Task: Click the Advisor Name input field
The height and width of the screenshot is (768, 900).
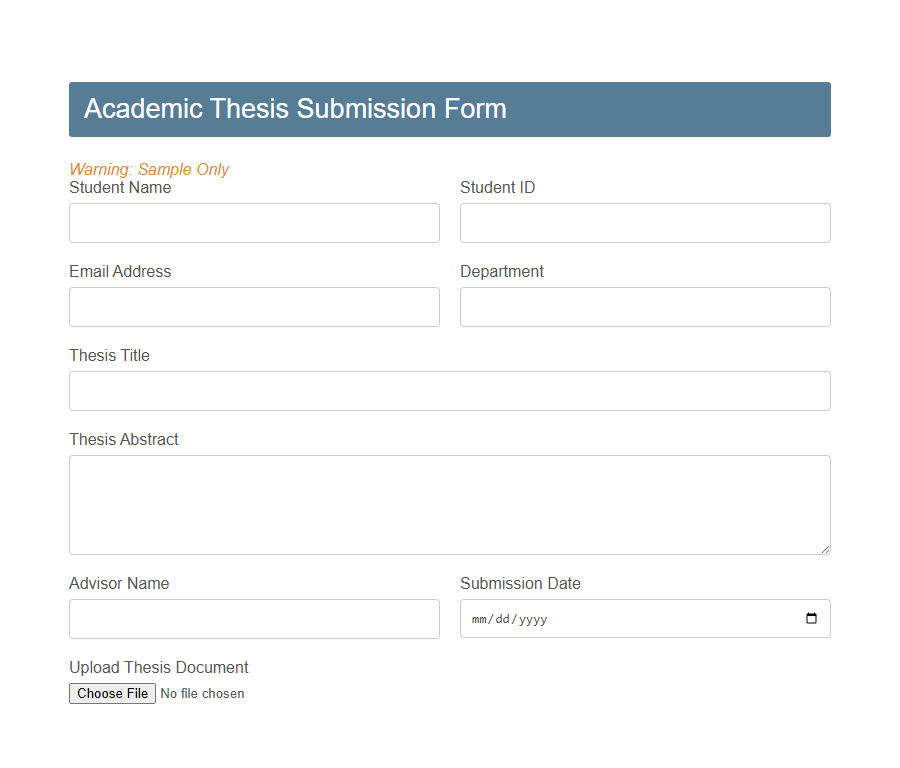Action: click(254, 618)
